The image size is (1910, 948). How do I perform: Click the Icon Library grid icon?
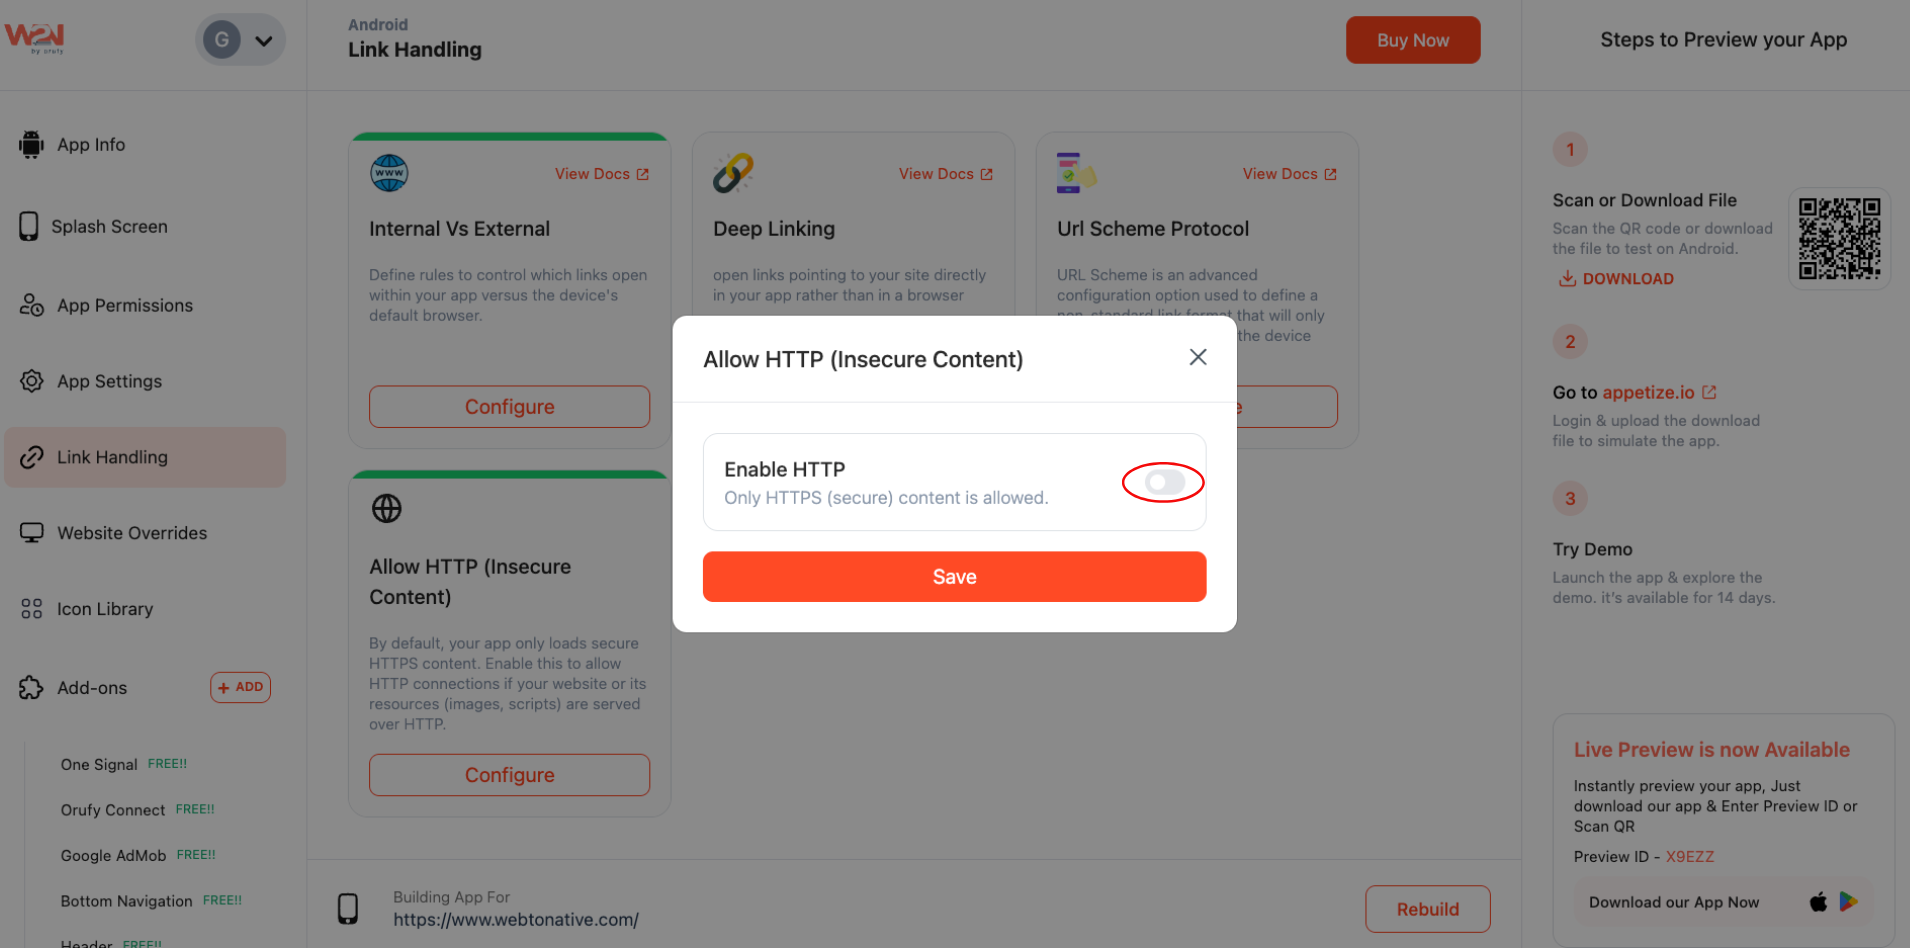[32, 609]
